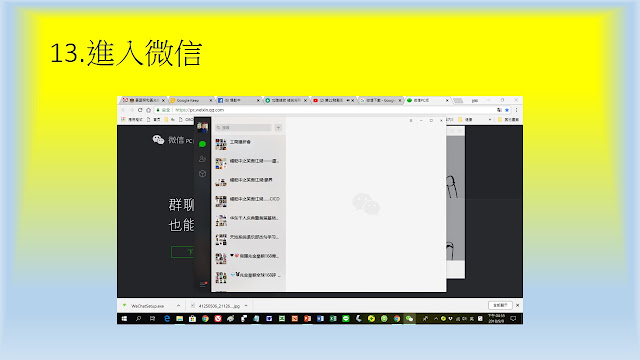
Task: Open Word from the taskbar
Action: click(x=320, y=319)
